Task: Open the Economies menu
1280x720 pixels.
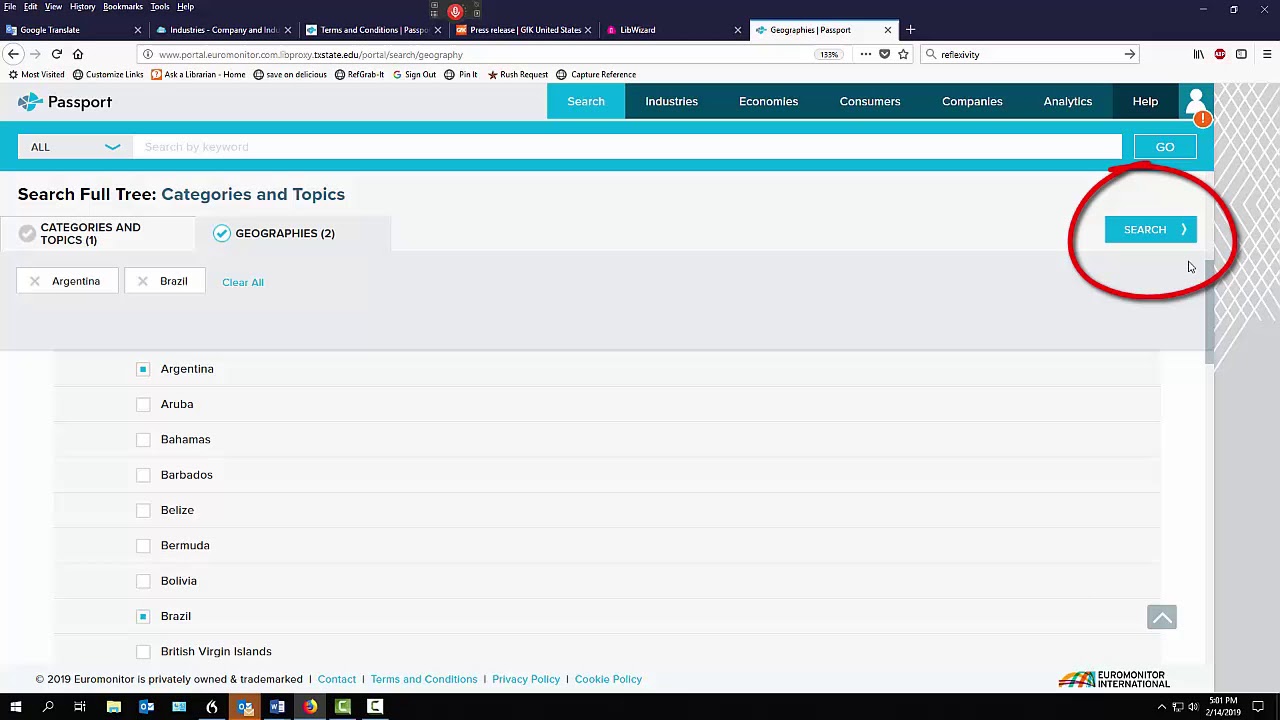Action: [768, 101]
